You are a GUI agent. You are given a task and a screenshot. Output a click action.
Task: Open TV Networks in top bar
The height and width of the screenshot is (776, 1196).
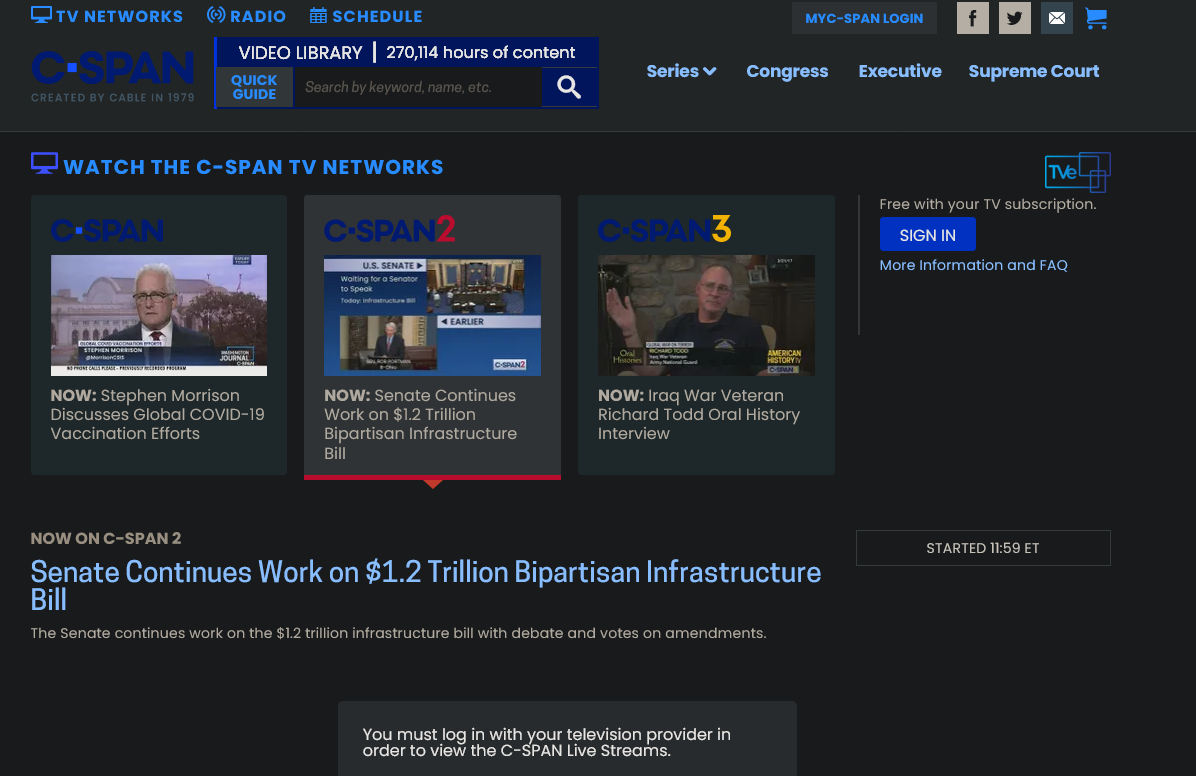[x=107, y=16]
